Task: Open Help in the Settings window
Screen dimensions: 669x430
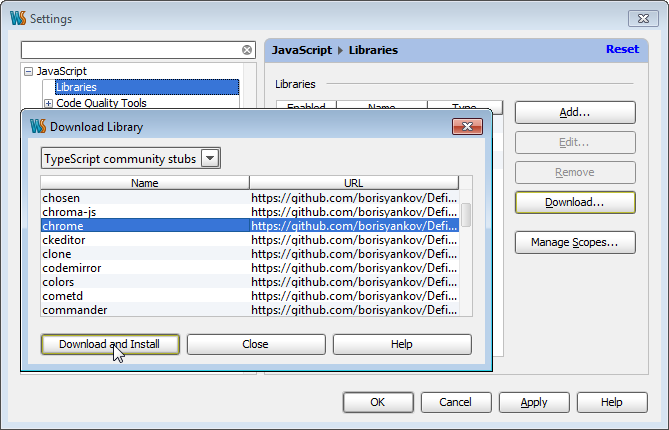Action: pyautogui.click(x=612, y=402)
